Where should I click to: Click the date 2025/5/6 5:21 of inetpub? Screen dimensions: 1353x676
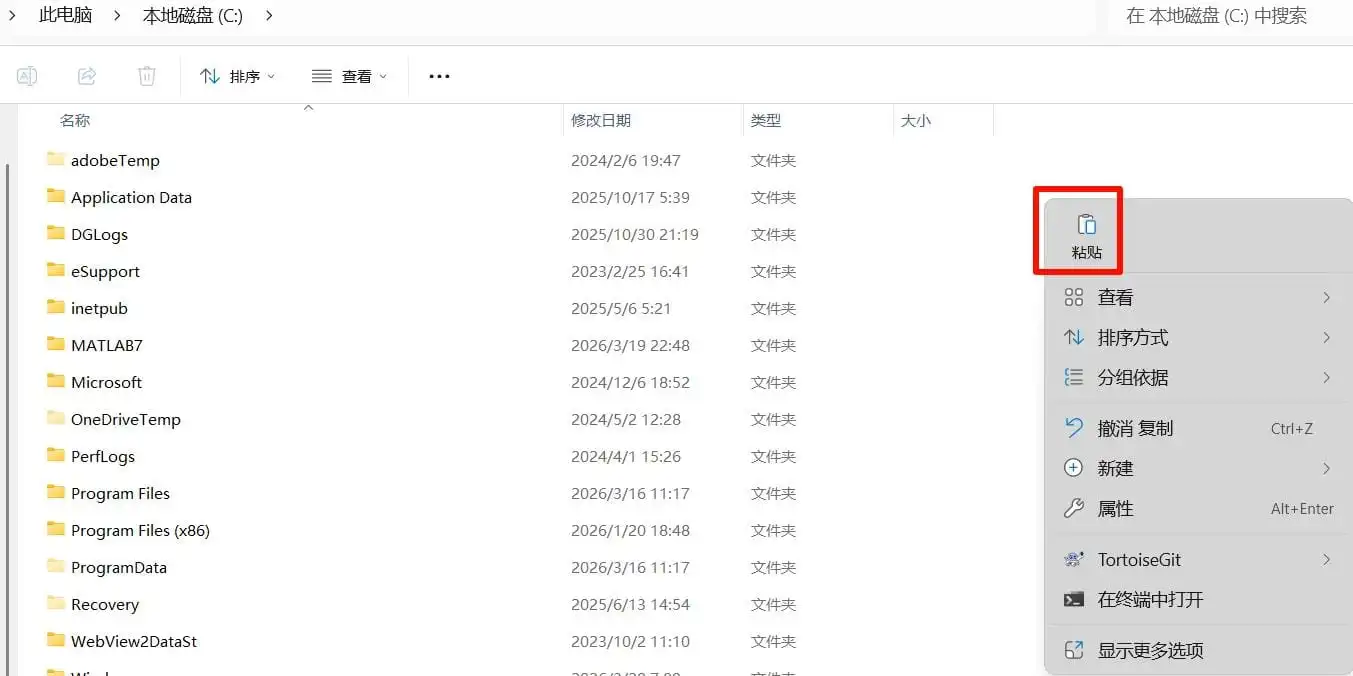click(x=621, y=308)
